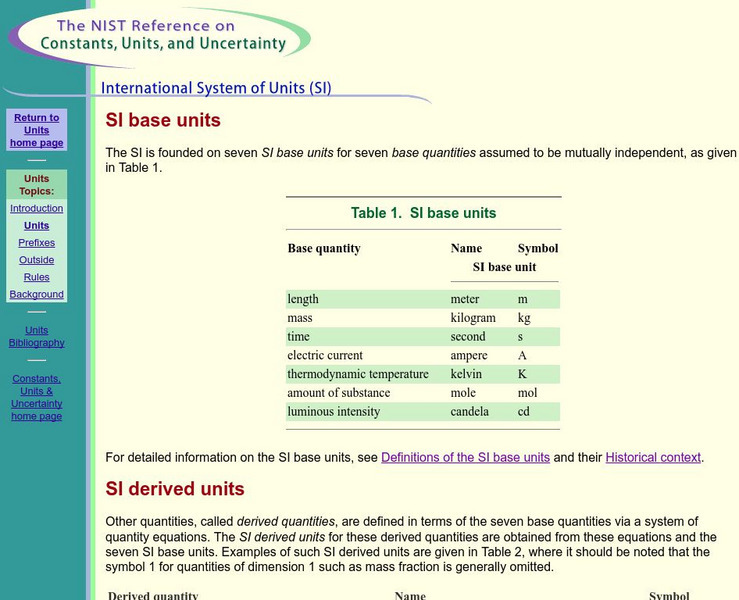Click the amount of substance cell
Image resolution: width=739 pixels, height=600 pixels.
pos(339,393)
